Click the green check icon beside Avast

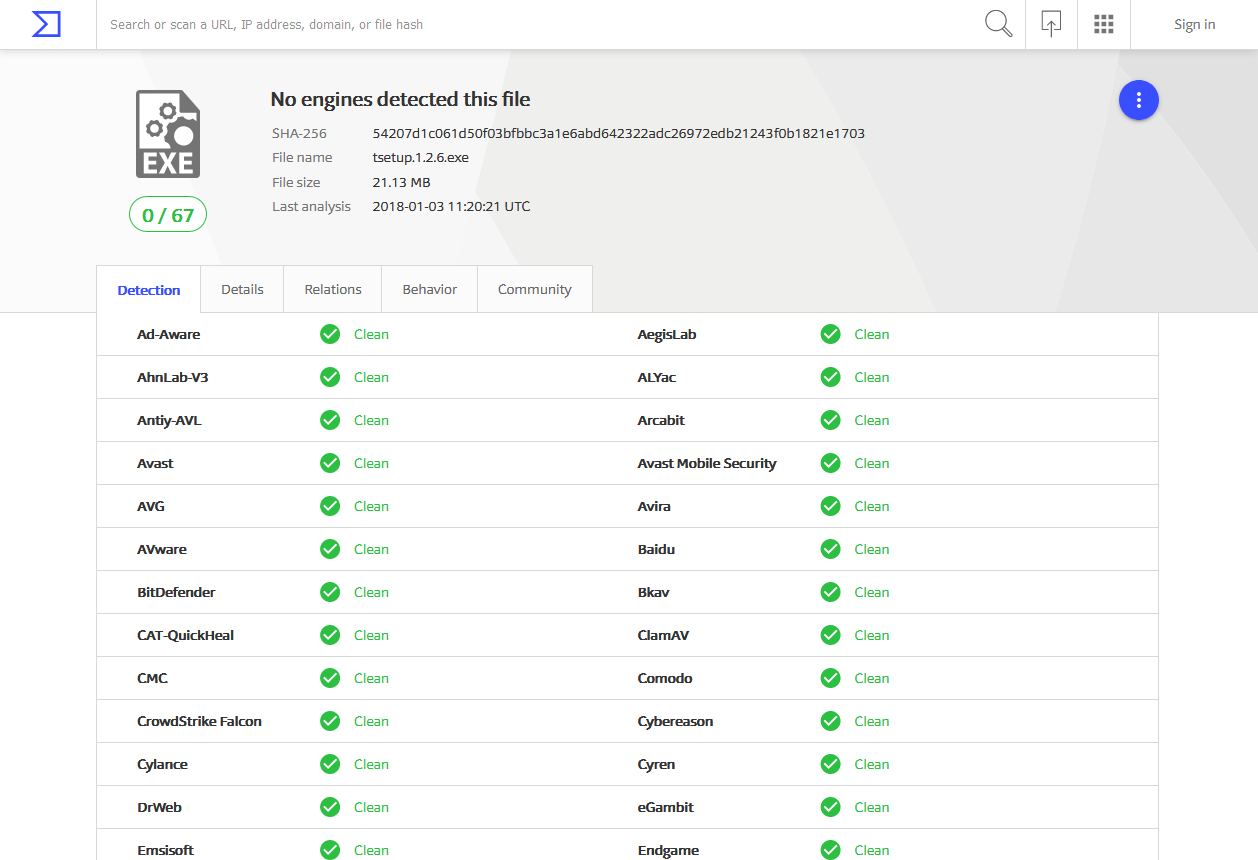(330, 463)
